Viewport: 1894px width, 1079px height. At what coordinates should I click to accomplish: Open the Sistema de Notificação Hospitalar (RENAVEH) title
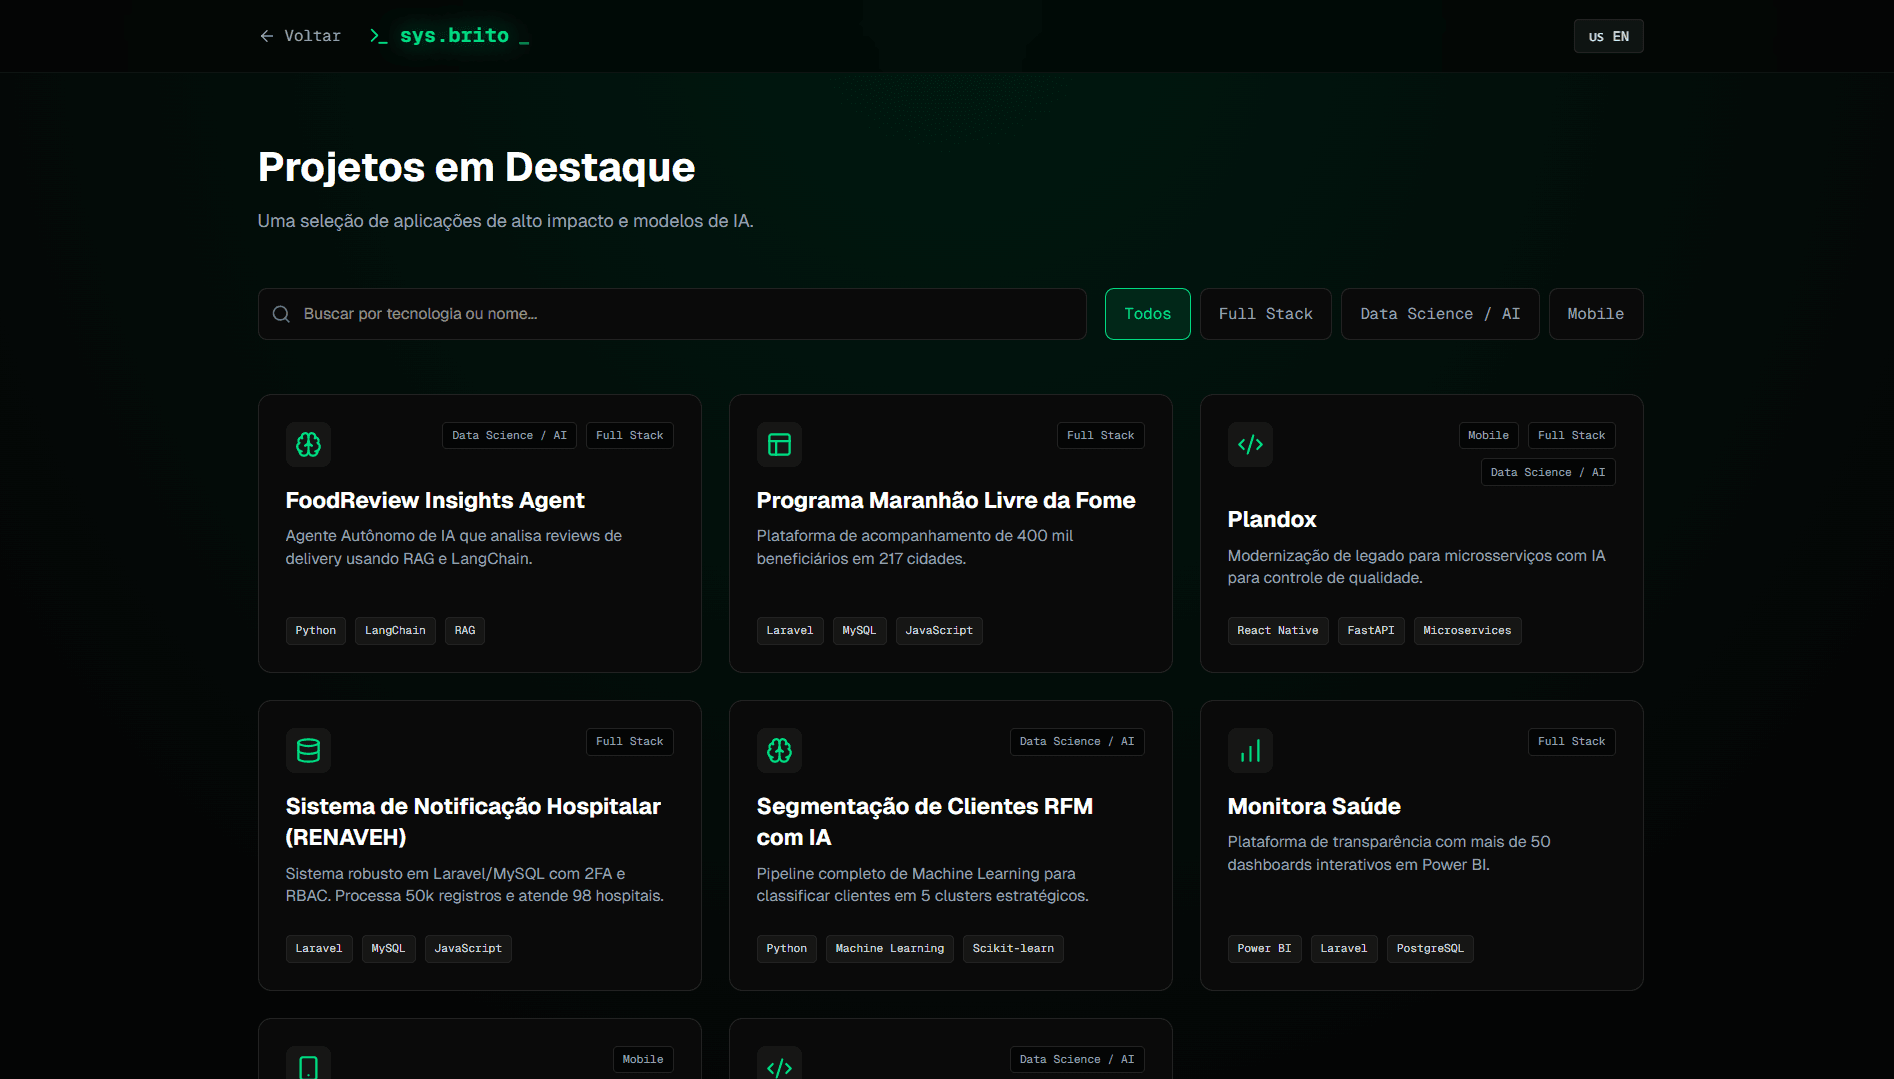click(x=473, y=821)
